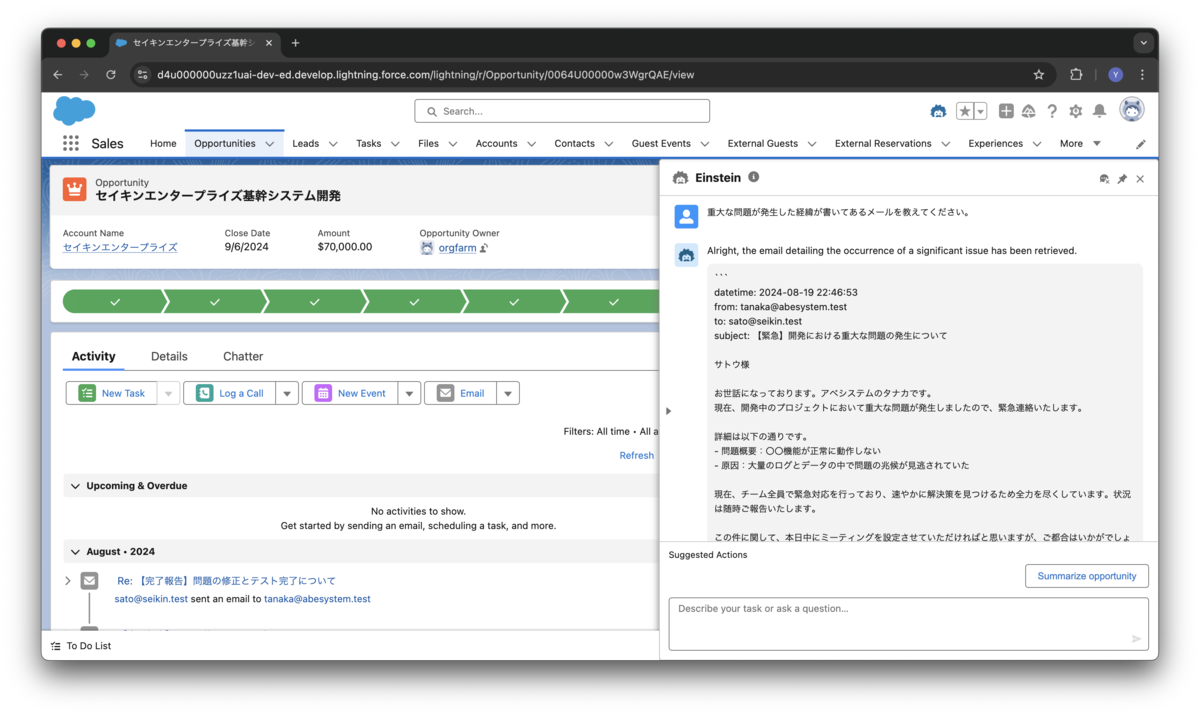The height and width of the screenshot is (715, 1200).
Task: Open the Guest Events tab
Action: (x=661, y=143)
